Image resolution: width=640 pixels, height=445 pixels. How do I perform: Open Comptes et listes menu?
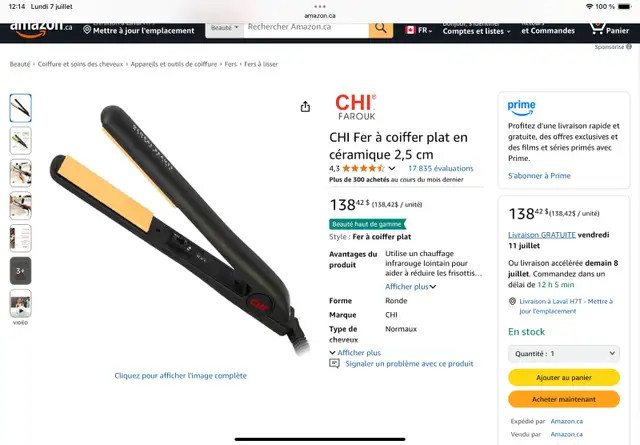tap(476, 29)
